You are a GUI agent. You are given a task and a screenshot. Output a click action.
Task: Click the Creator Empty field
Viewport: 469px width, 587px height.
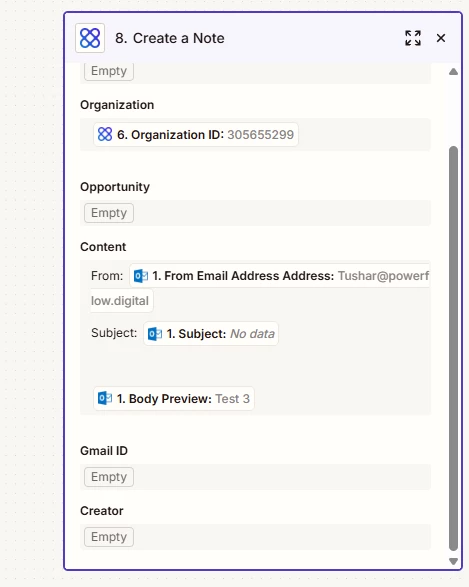[255, 537]
